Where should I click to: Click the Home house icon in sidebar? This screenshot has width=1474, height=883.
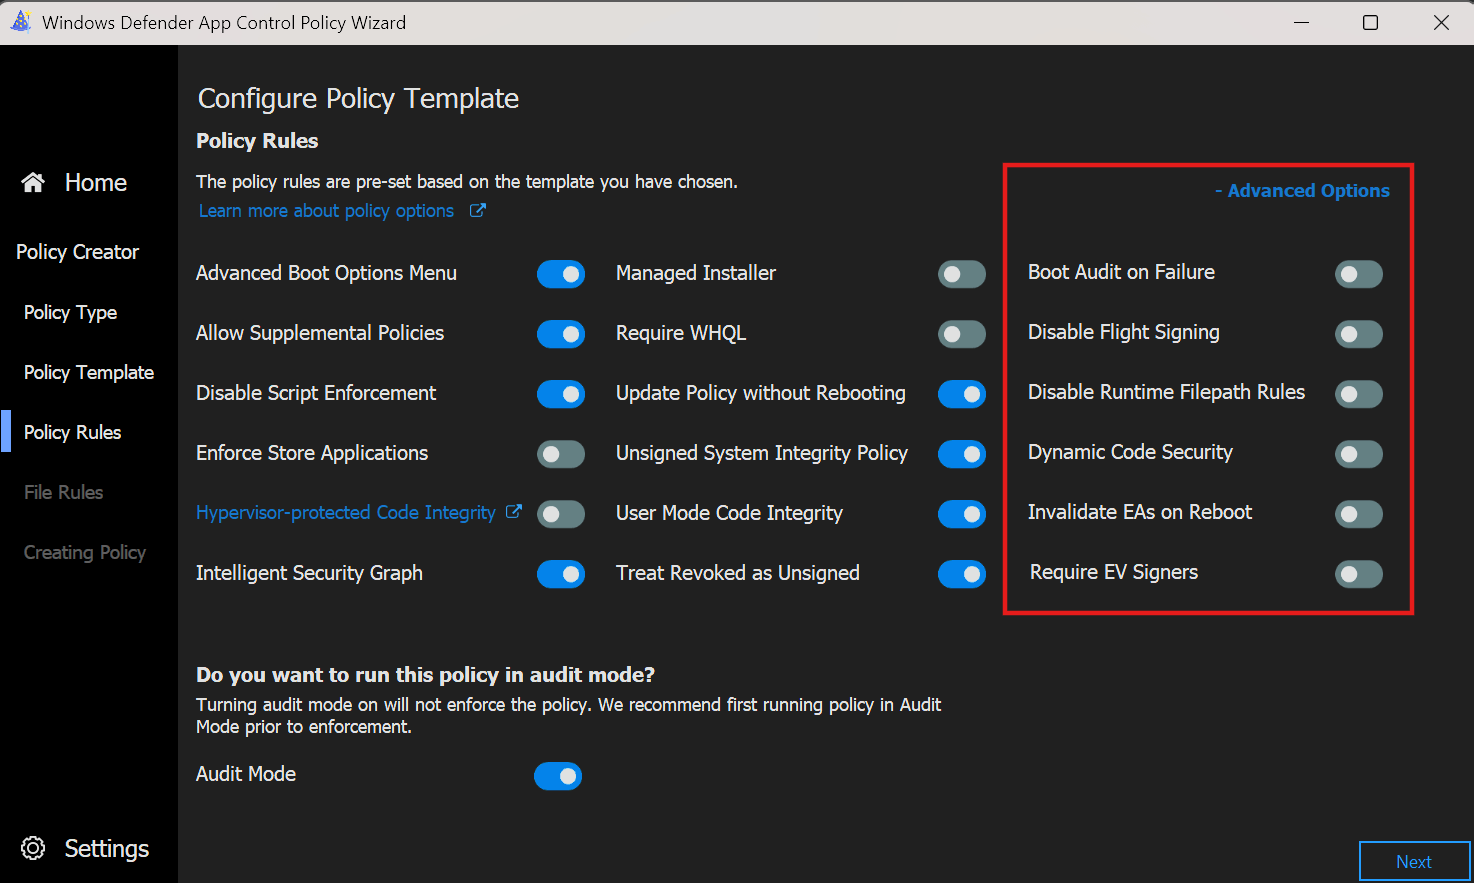click(x=33, y=182)
